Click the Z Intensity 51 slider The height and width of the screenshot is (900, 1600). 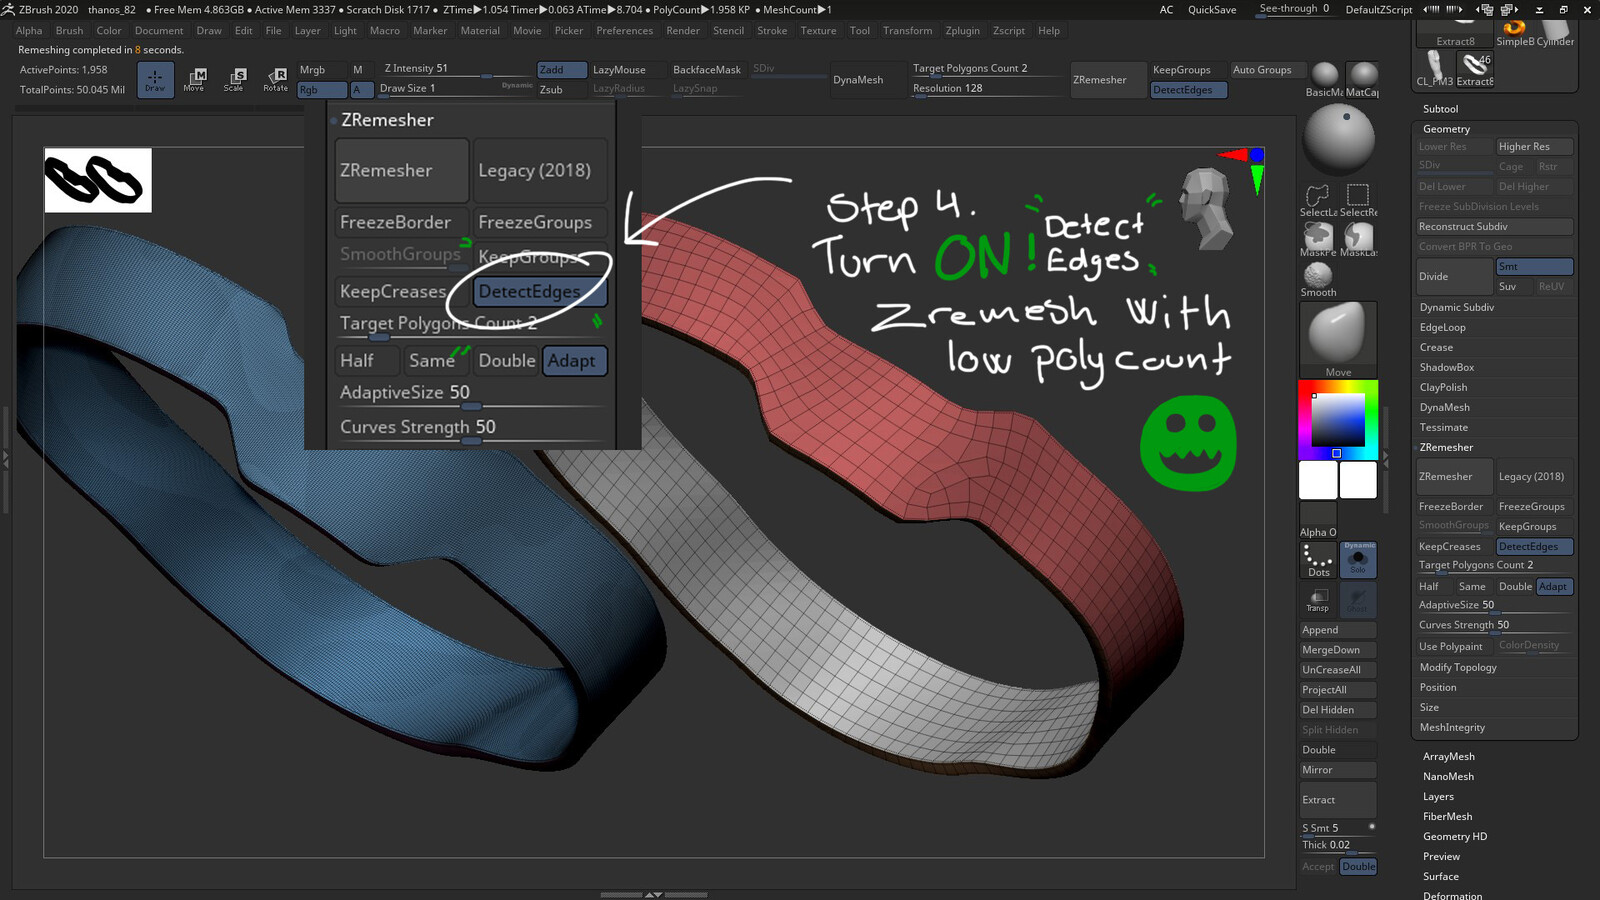(x=456, y=70)
